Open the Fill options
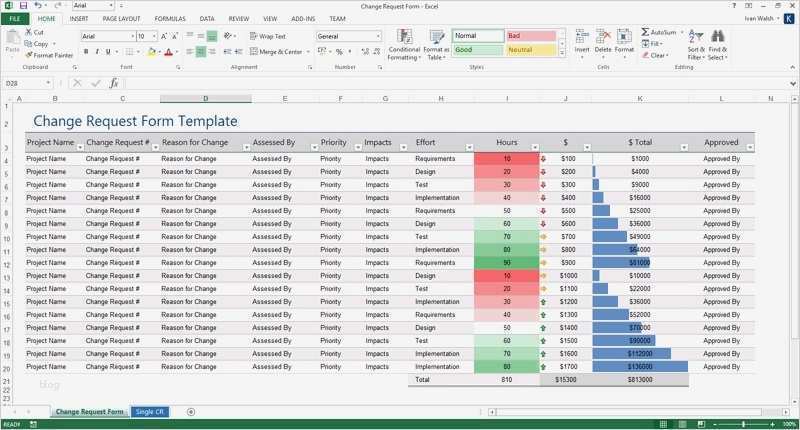800x430 pixels. [653, 44]
